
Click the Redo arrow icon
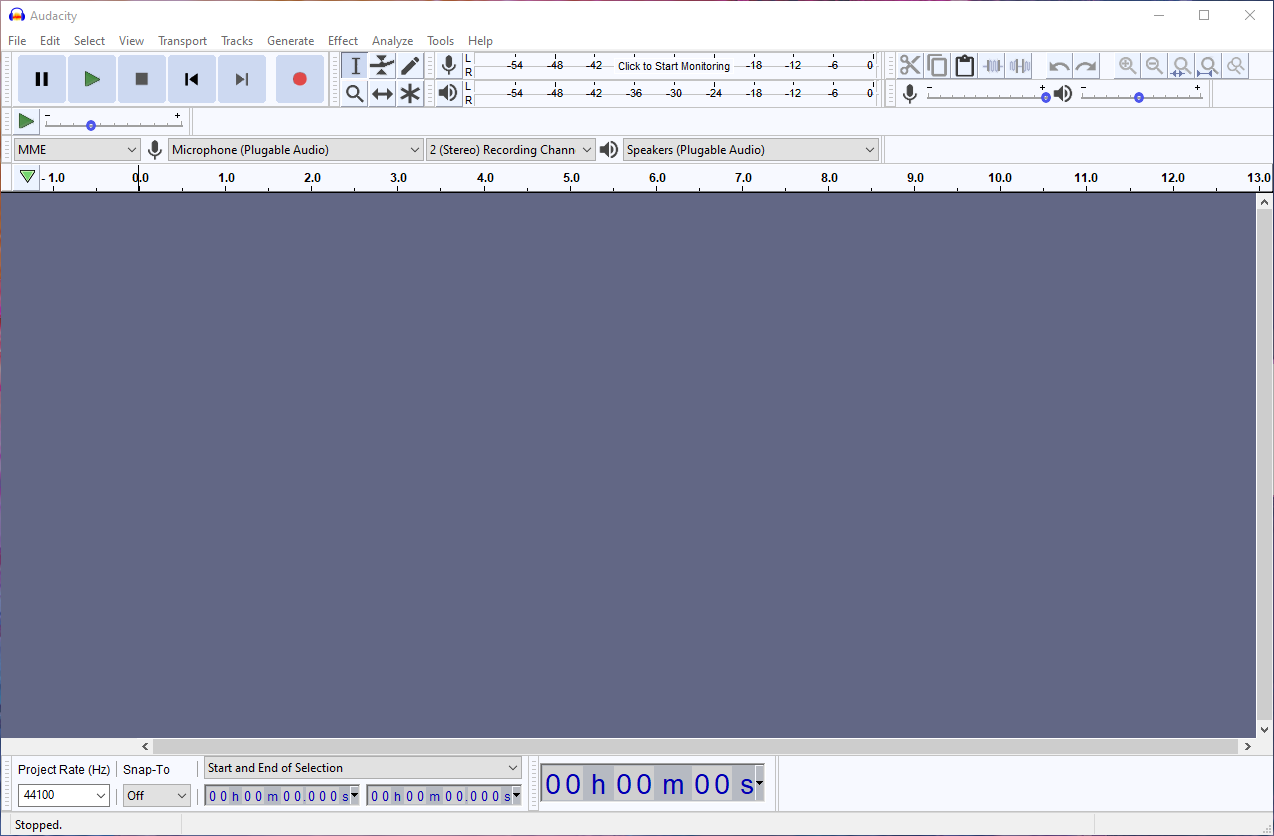1086,66
